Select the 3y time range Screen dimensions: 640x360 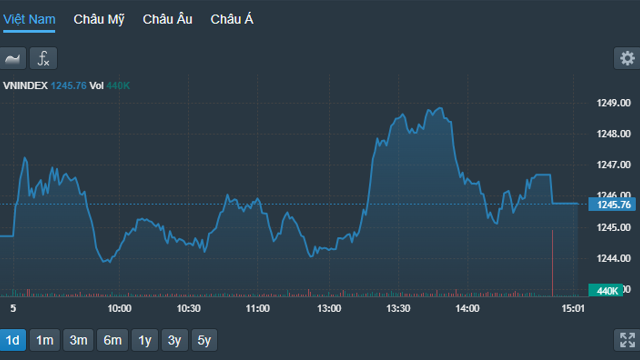175,340
